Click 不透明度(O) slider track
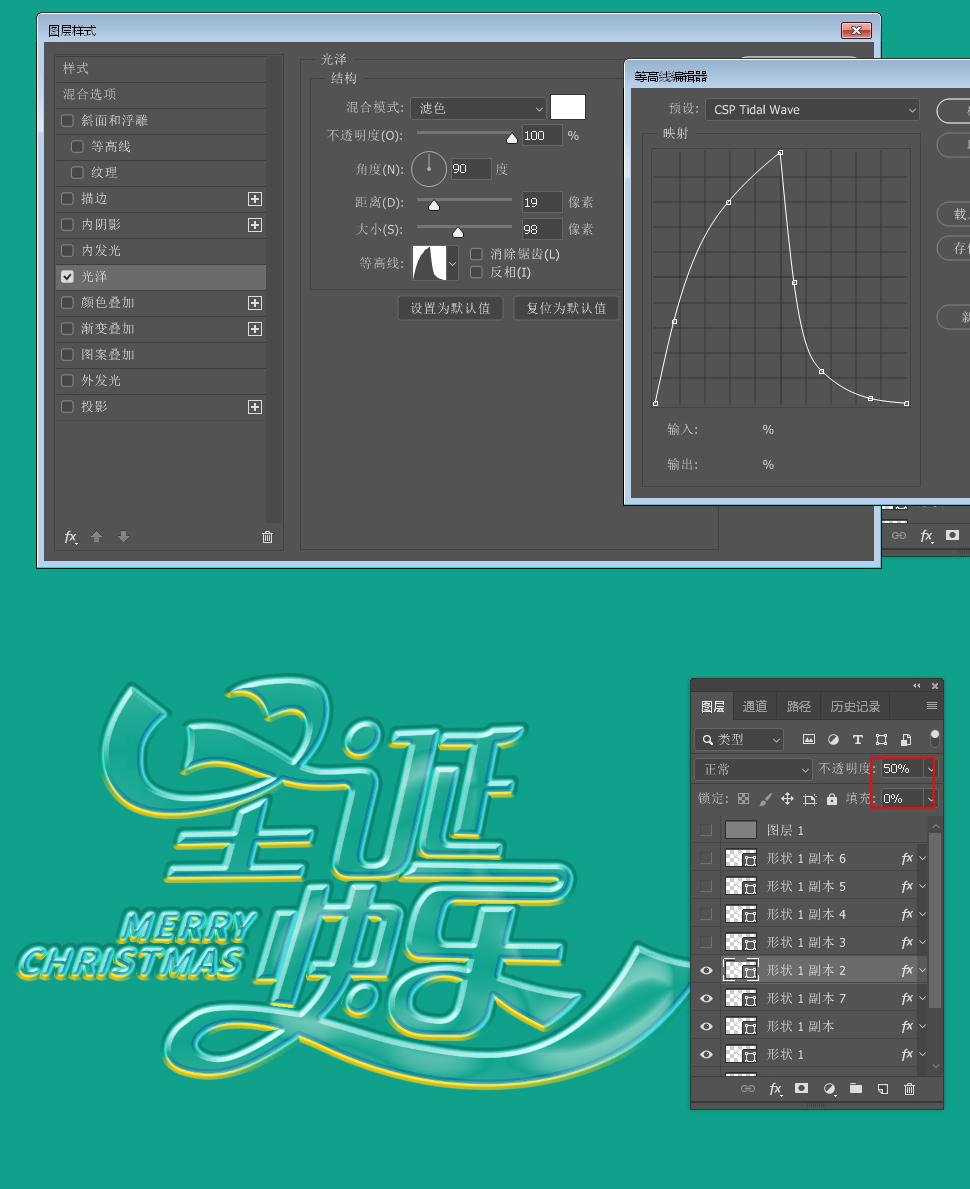 [466, 133]
